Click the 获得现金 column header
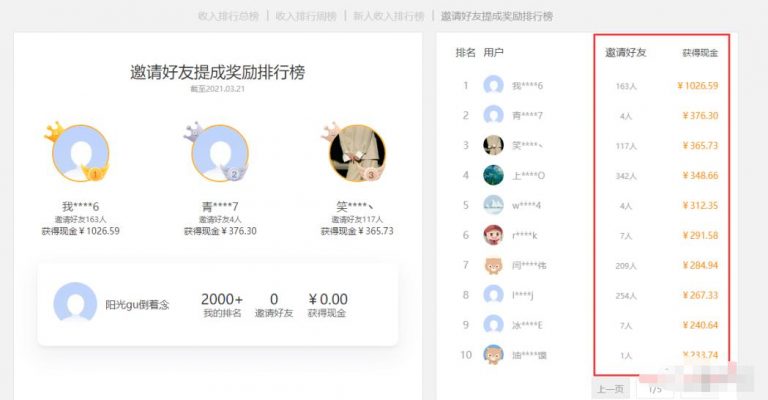Screen dimensions: 768x400 pyautogui.click(x=699, y=52)
